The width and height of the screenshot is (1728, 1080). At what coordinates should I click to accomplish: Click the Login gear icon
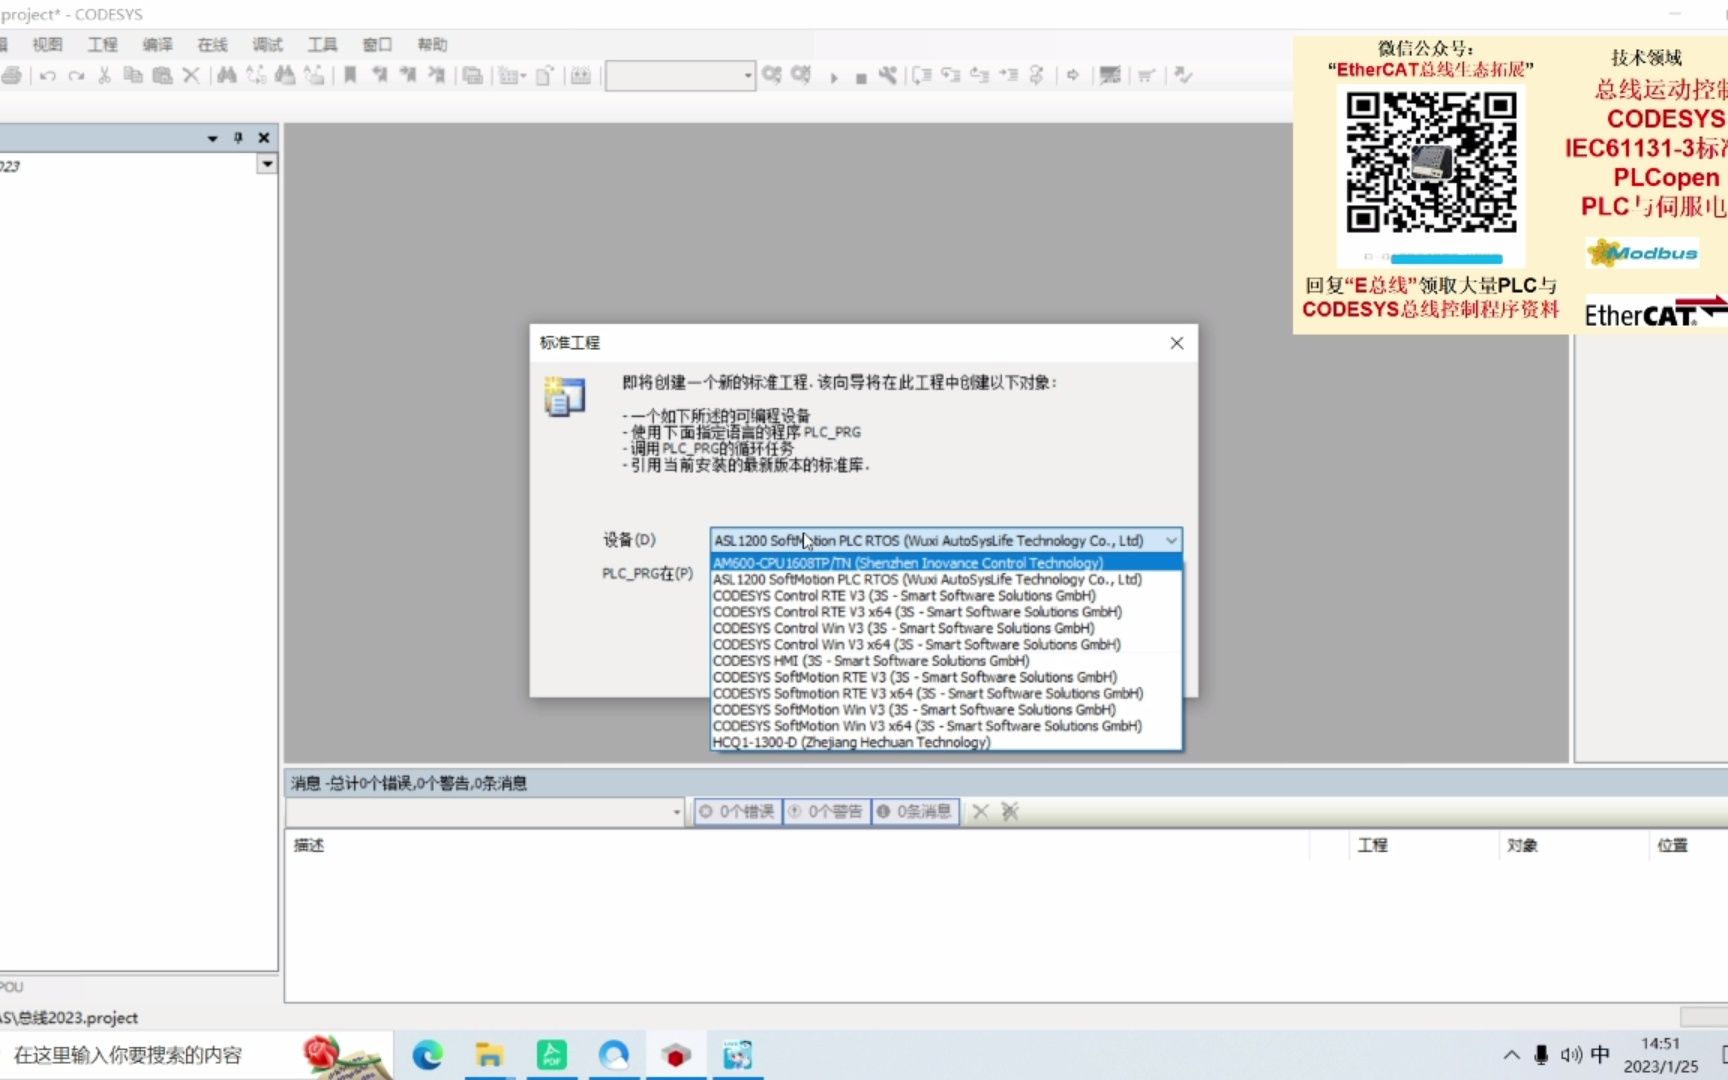pos(771,76)
